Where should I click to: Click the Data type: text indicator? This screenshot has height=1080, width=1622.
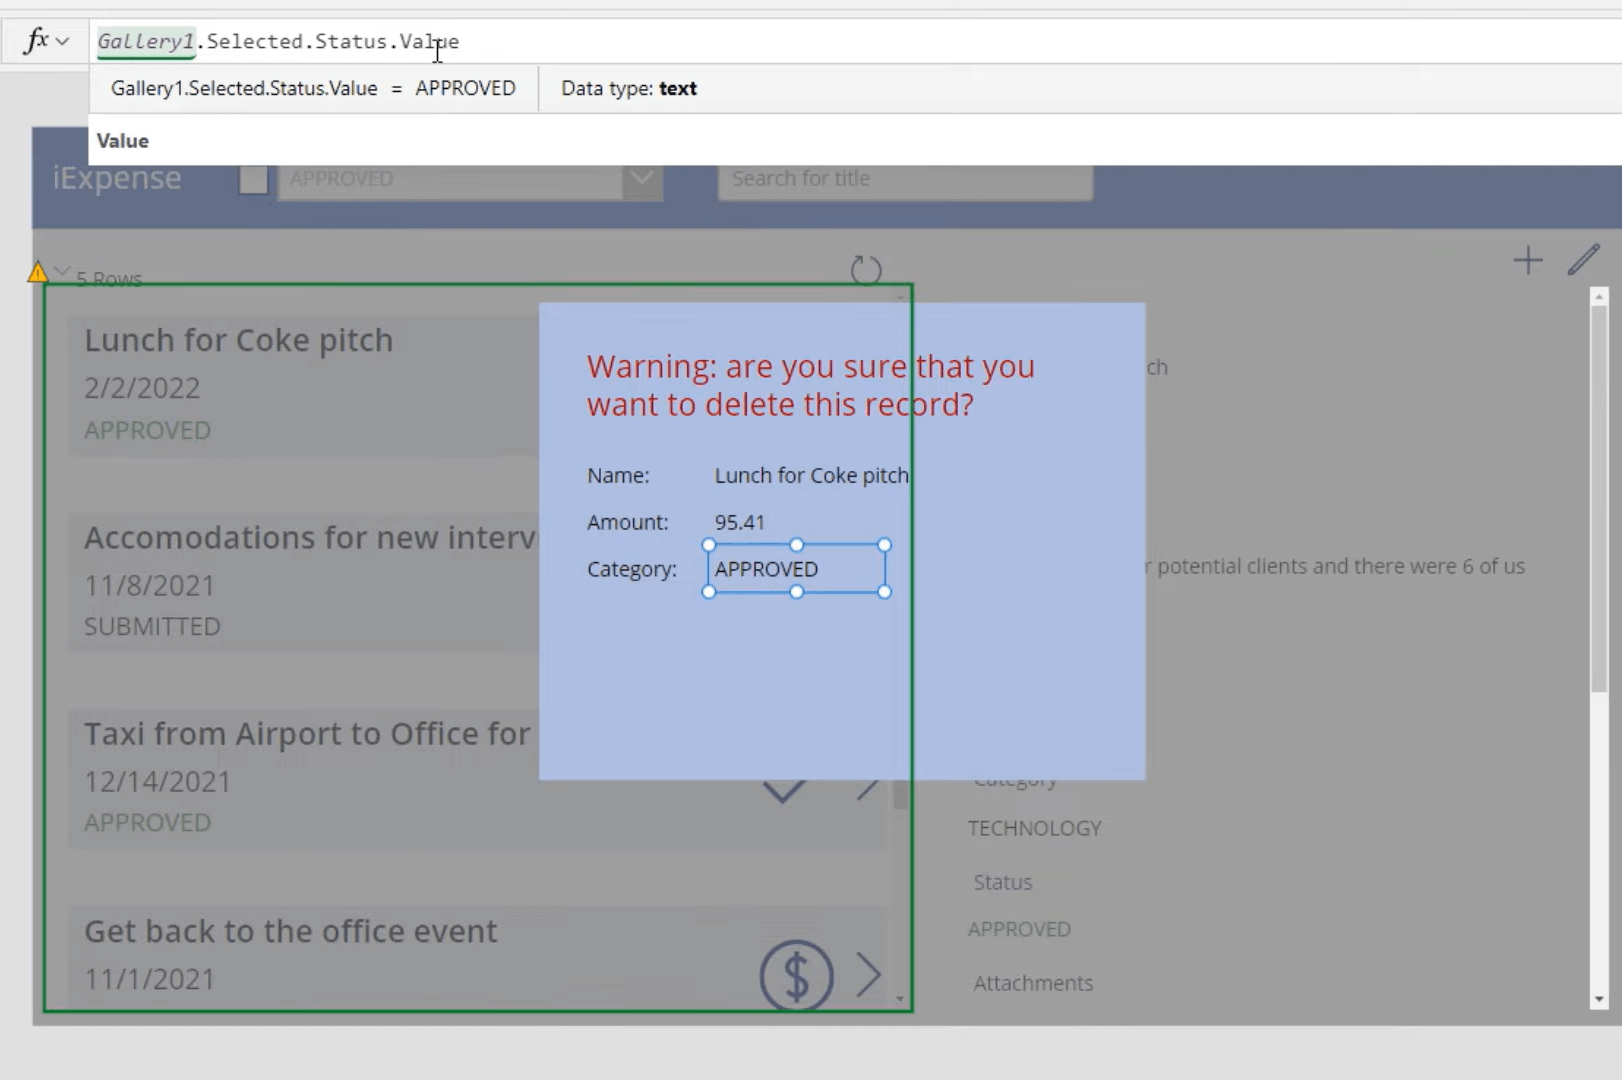click(629, 88)
